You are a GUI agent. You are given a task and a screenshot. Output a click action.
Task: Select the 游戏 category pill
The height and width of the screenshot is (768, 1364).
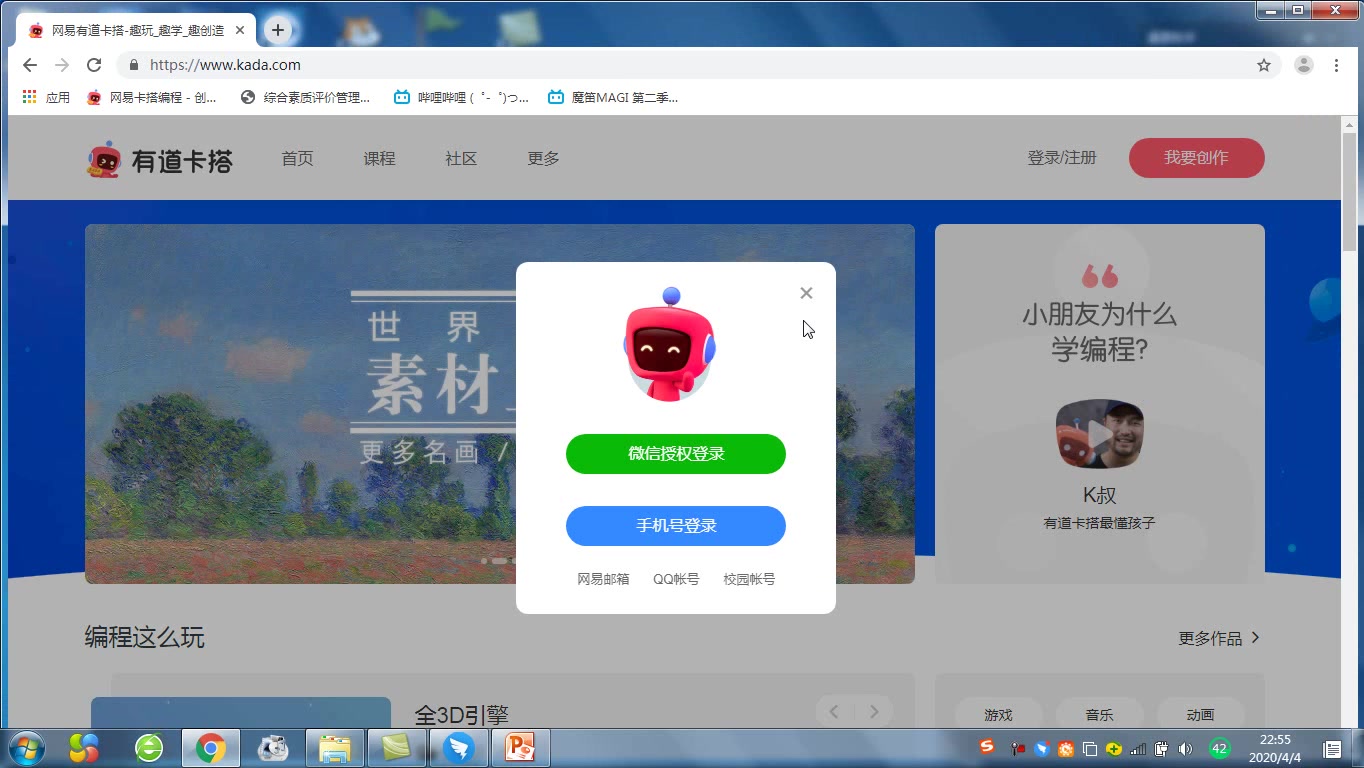pos(998,715)
